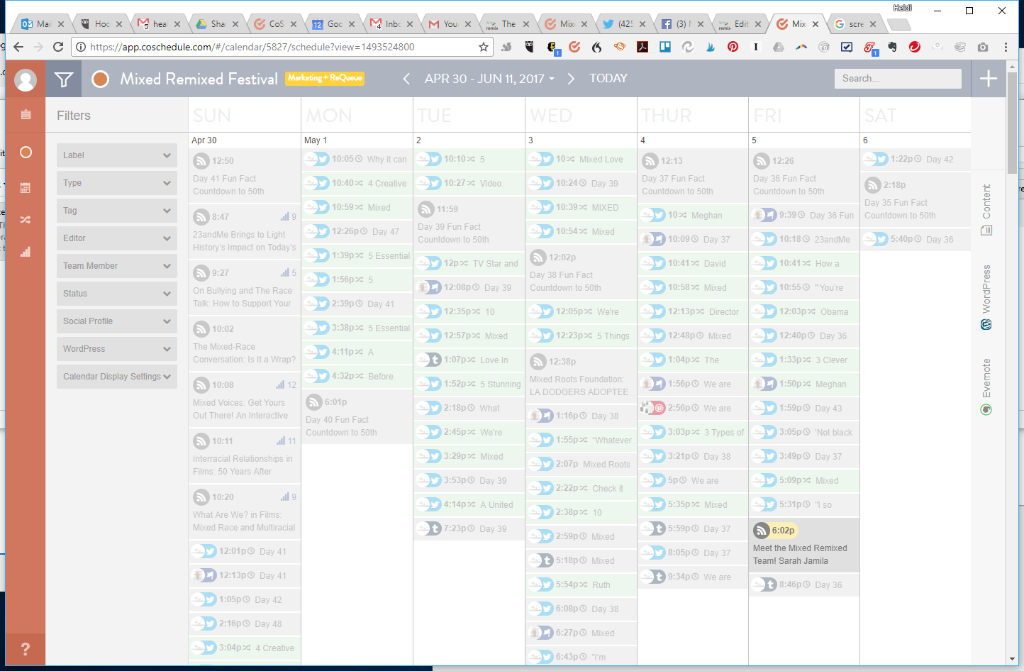Viewport: 1024px width, 671px height.
Task: Expand the Label filter dropdown
Action: [x=116, y=155]
